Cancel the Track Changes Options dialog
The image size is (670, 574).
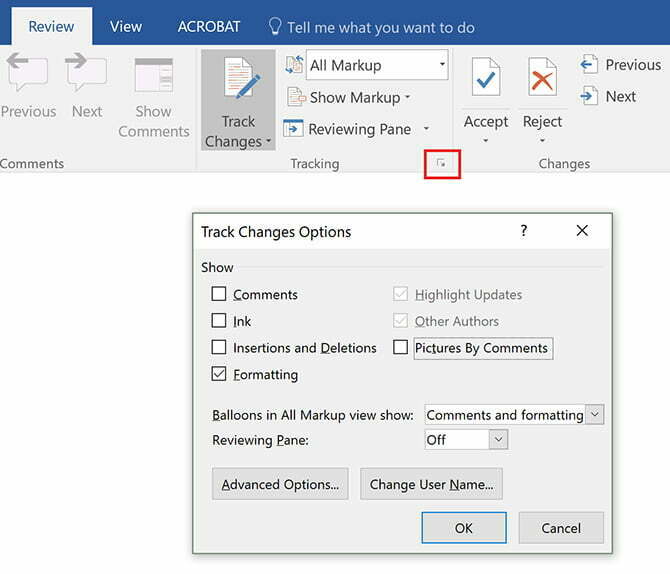561,528
